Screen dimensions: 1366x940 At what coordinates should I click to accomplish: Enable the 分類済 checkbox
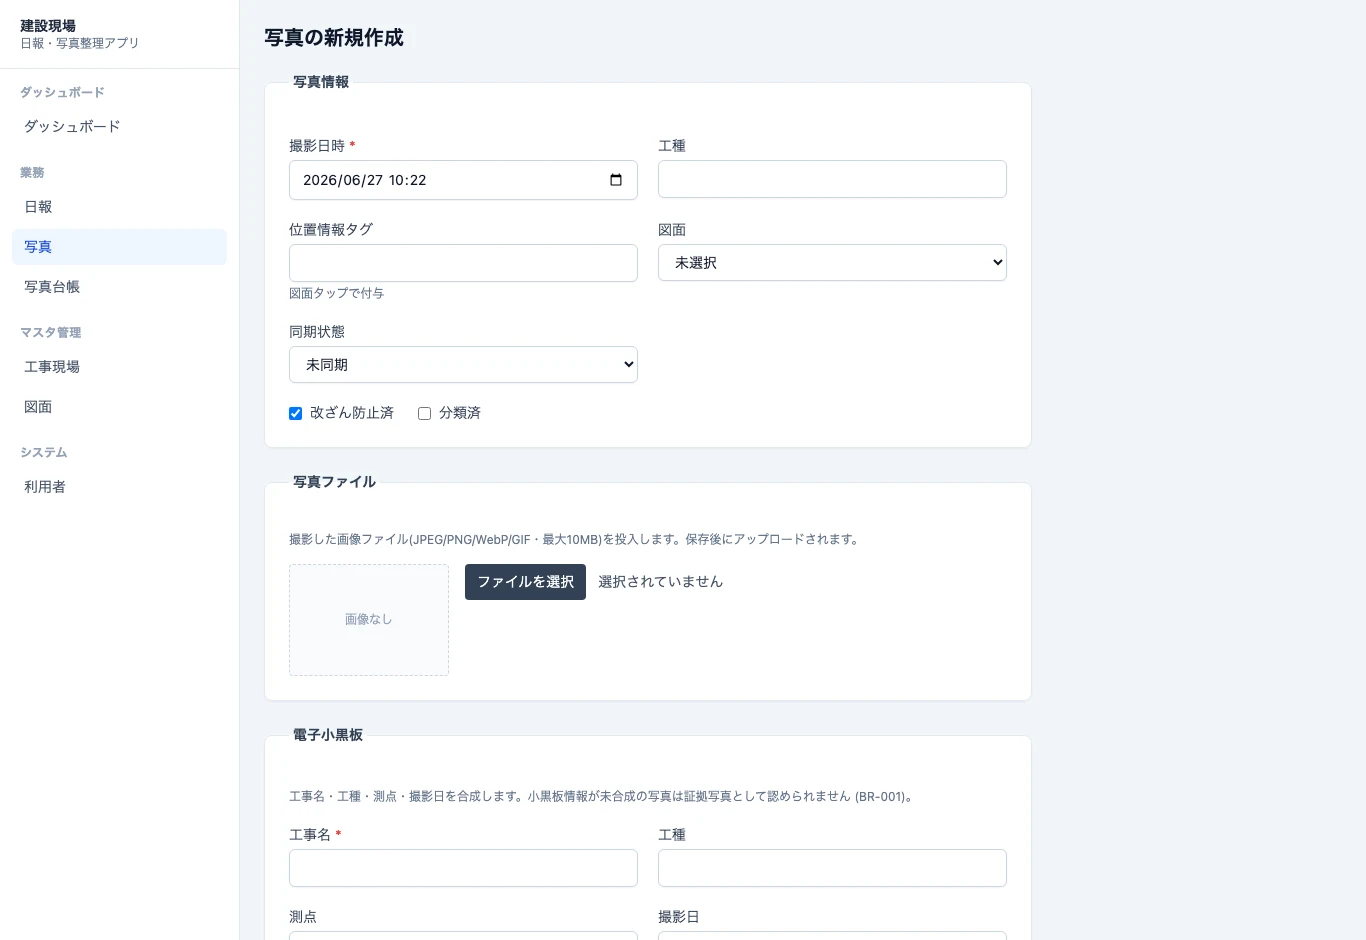click(x=425, y=413)
